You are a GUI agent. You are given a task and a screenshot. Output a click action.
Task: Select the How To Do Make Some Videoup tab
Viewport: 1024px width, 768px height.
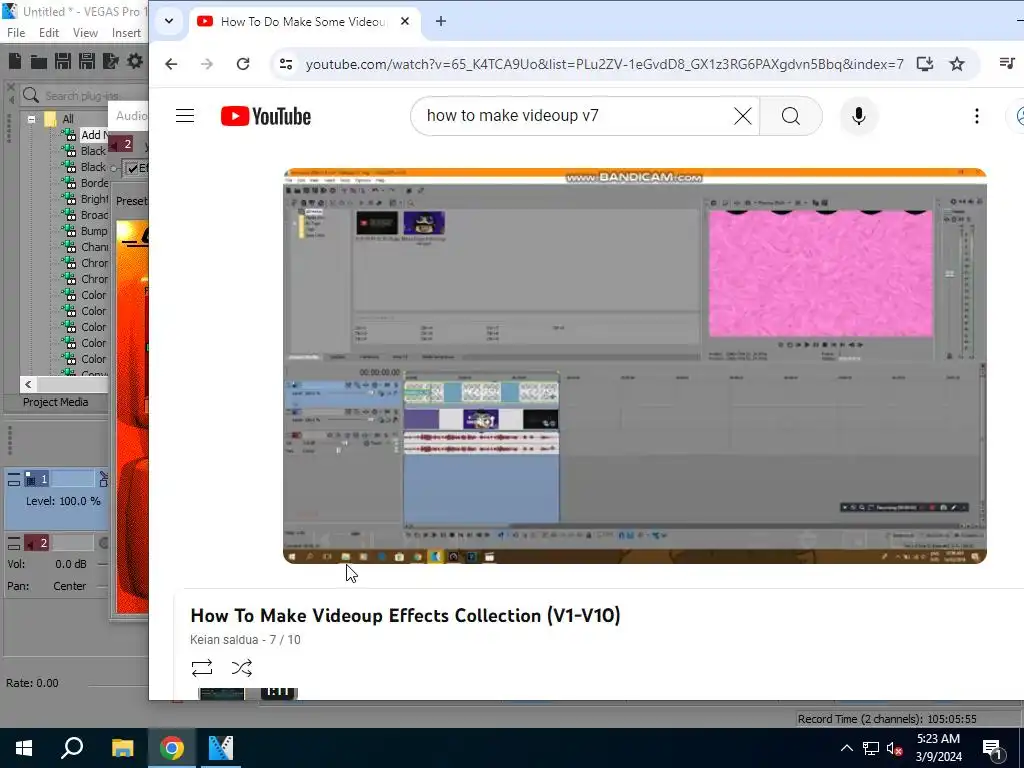304,22
